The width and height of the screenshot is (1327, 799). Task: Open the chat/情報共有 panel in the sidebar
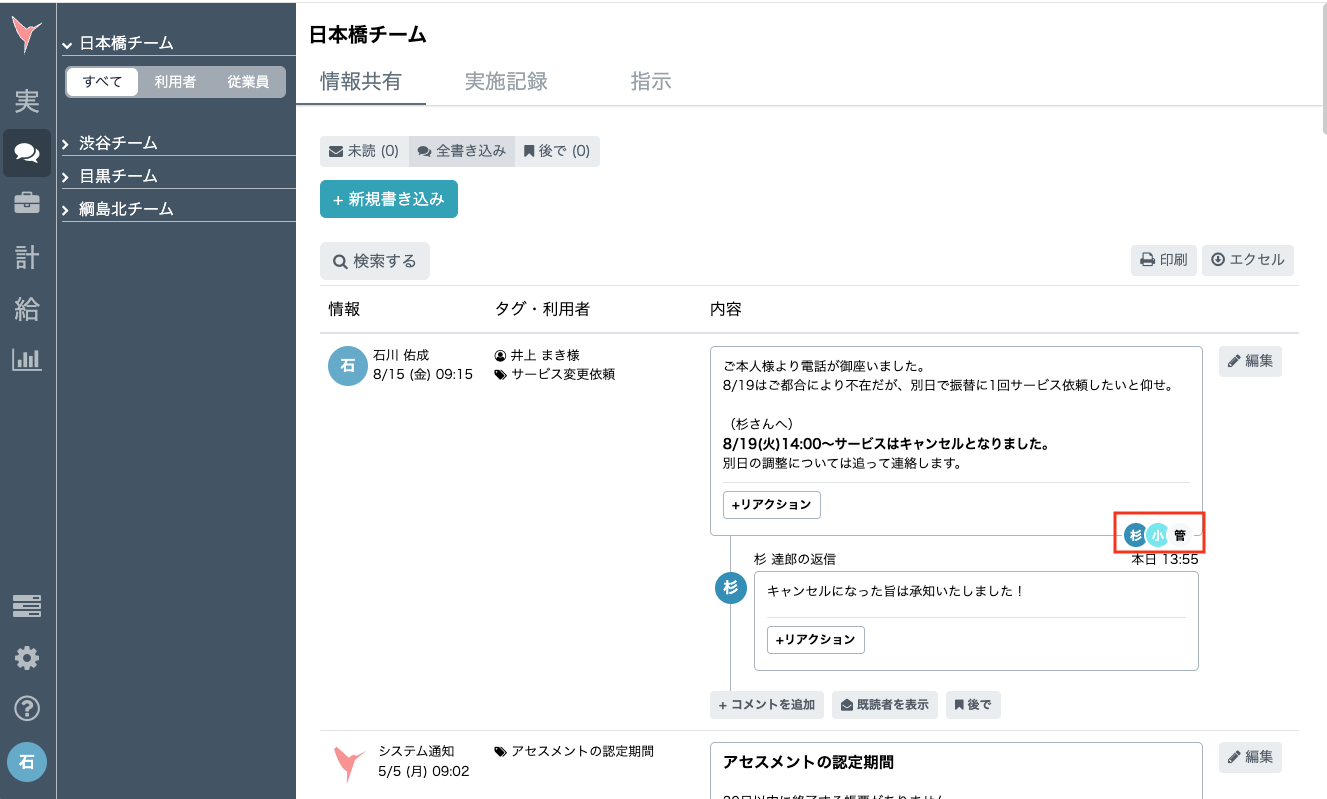27,153
